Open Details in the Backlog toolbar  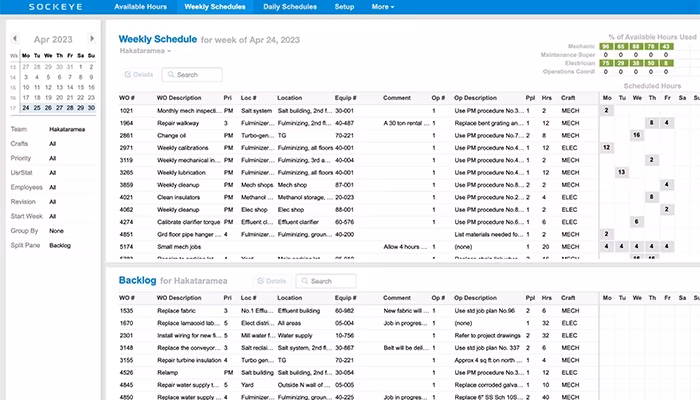272,281
